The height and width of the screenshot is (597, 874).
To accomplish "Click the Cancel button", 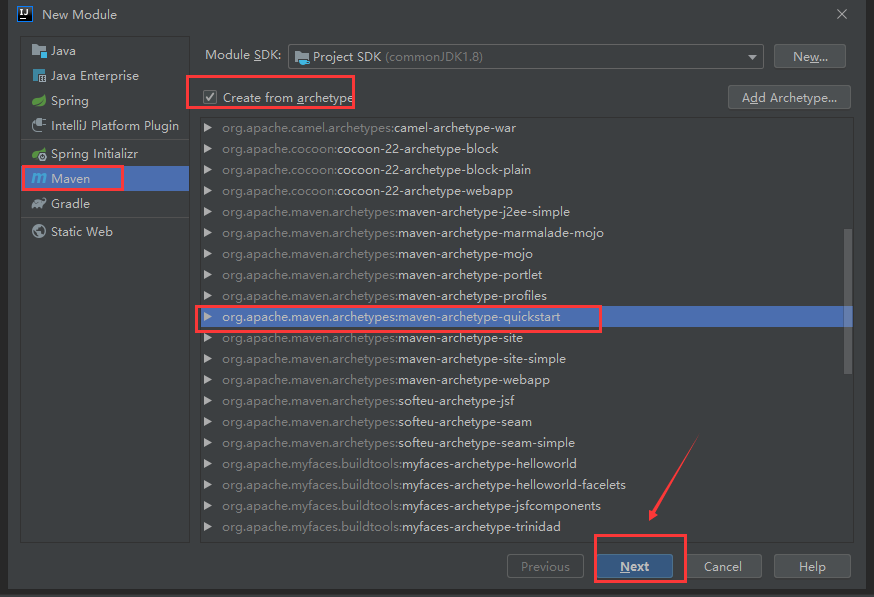I will [722, 566].
